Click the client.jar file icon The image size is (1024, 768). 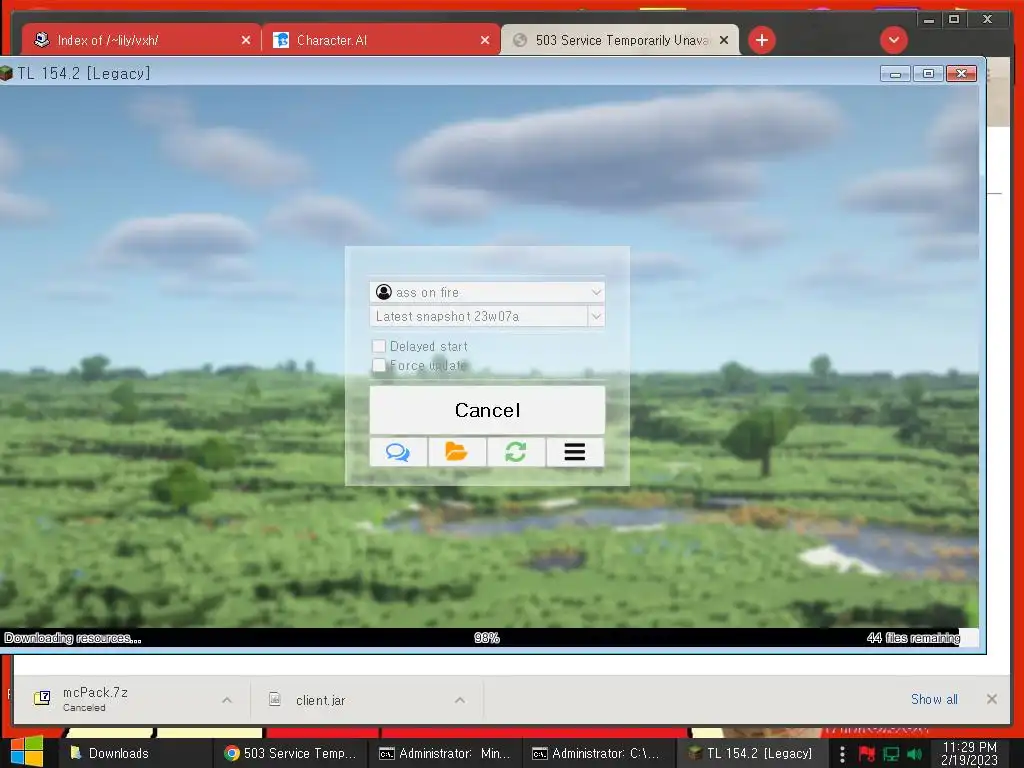coord(275,699)
